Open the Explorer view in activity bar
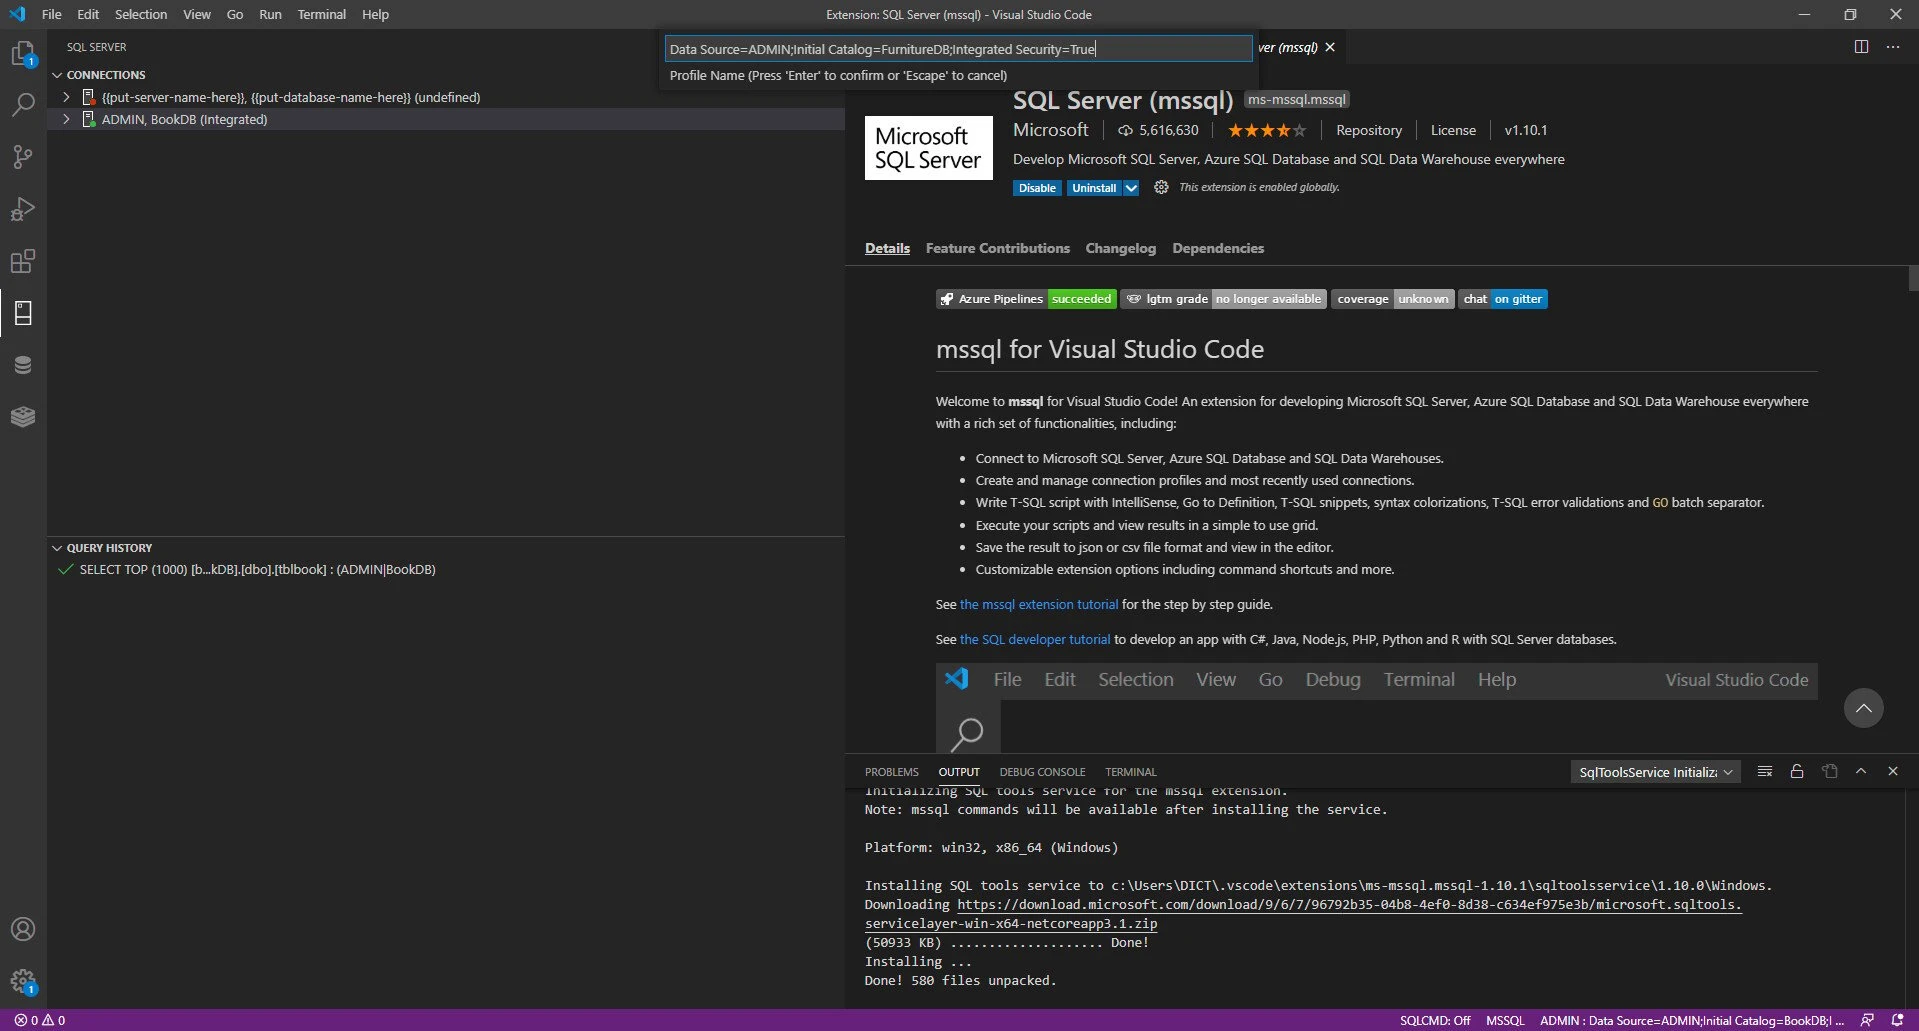This screenshot has height=1031, width=1919. pyautogui.click(x=22, y=54)
